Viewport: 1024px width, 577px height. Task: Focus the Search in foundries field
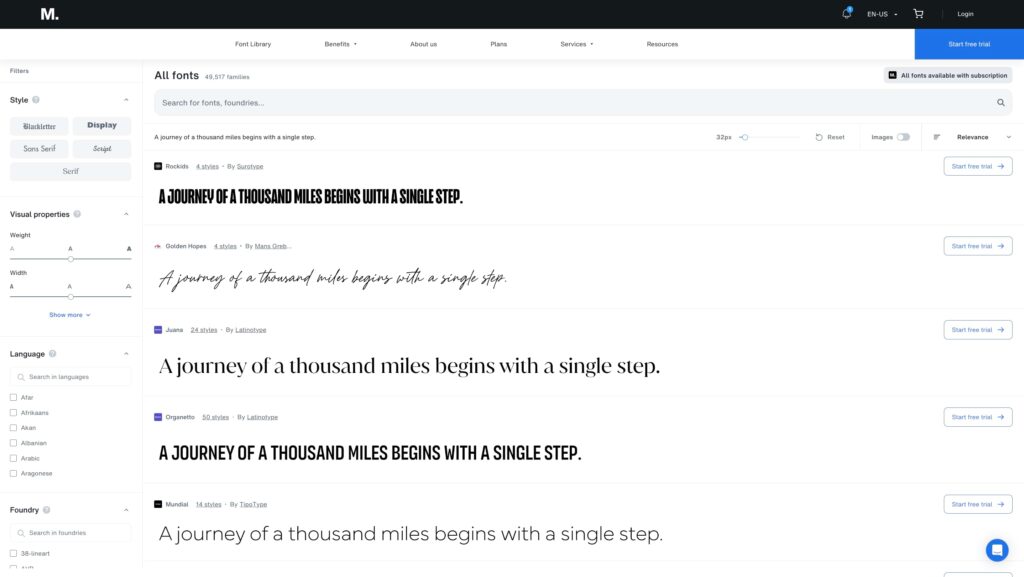click(71, 533)
